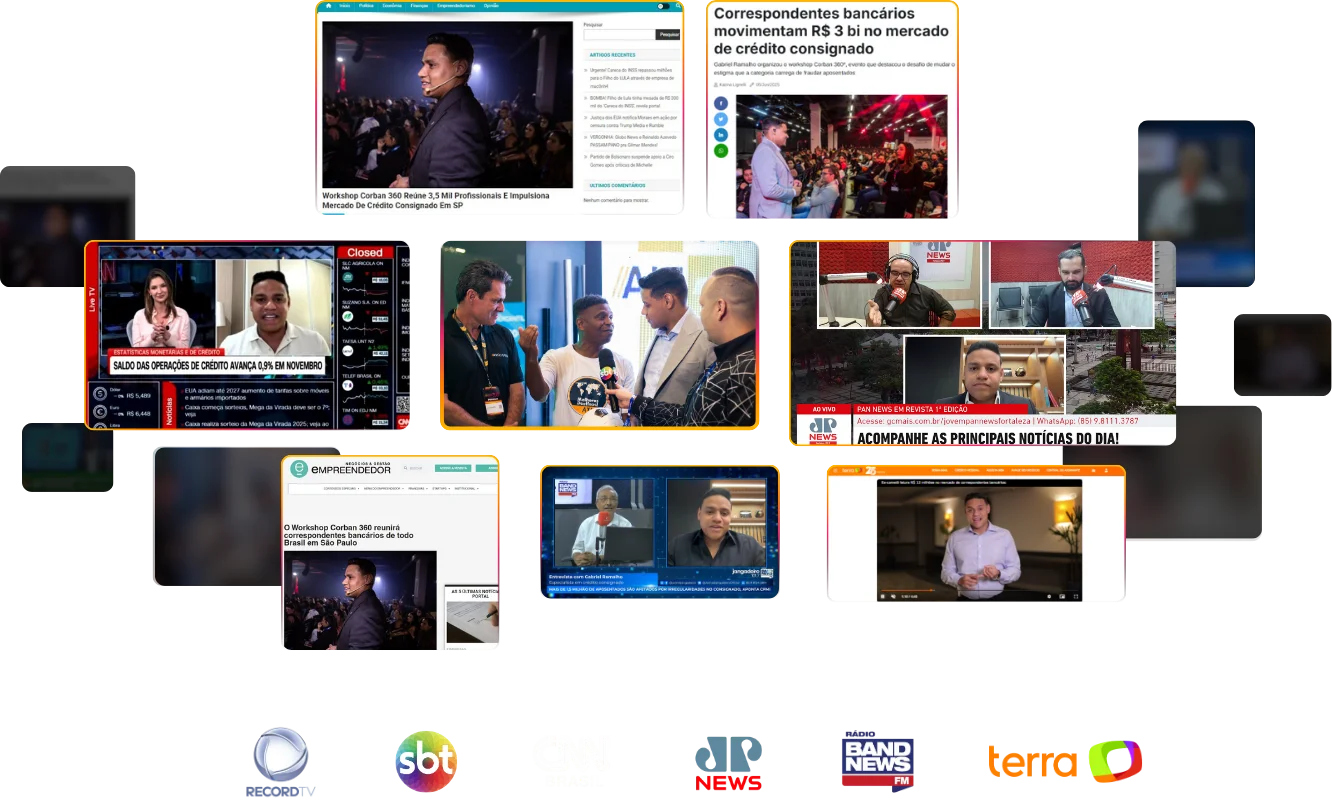
Task: Share article via the WhatsApp icon
Action: (721, 151)
